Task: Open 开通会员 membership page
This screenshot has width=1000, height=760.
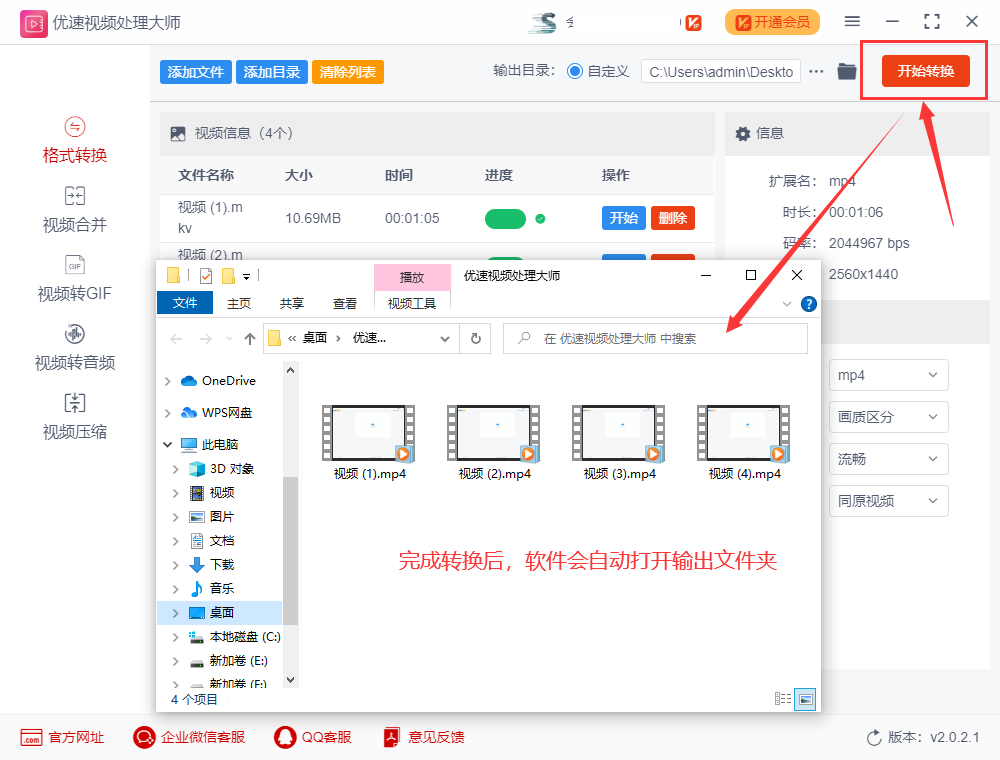Action: click(772, 21)
